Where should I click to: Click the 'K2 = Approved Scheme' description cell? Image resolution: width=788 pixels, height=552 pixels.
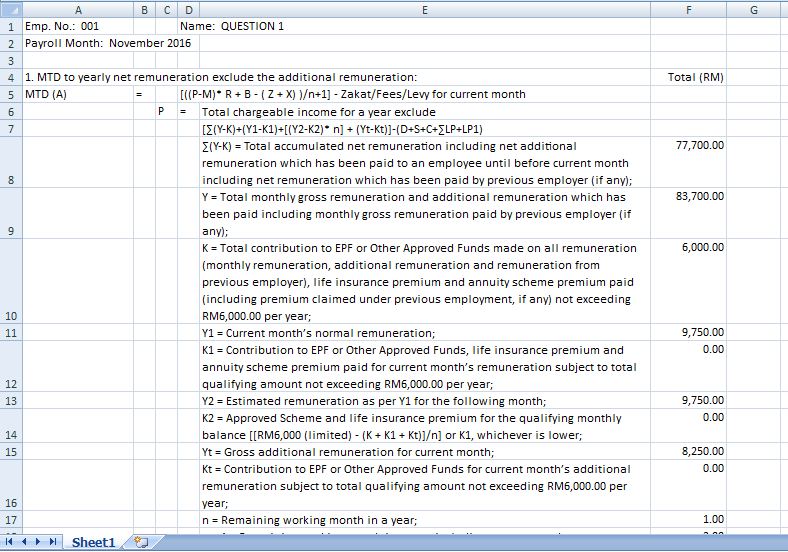[425, 426]
